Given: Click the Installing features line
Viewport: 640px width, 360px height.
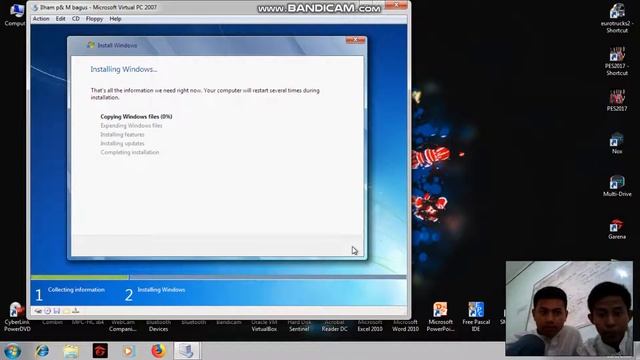Looking at the screenshot, I should coord(122,134).
